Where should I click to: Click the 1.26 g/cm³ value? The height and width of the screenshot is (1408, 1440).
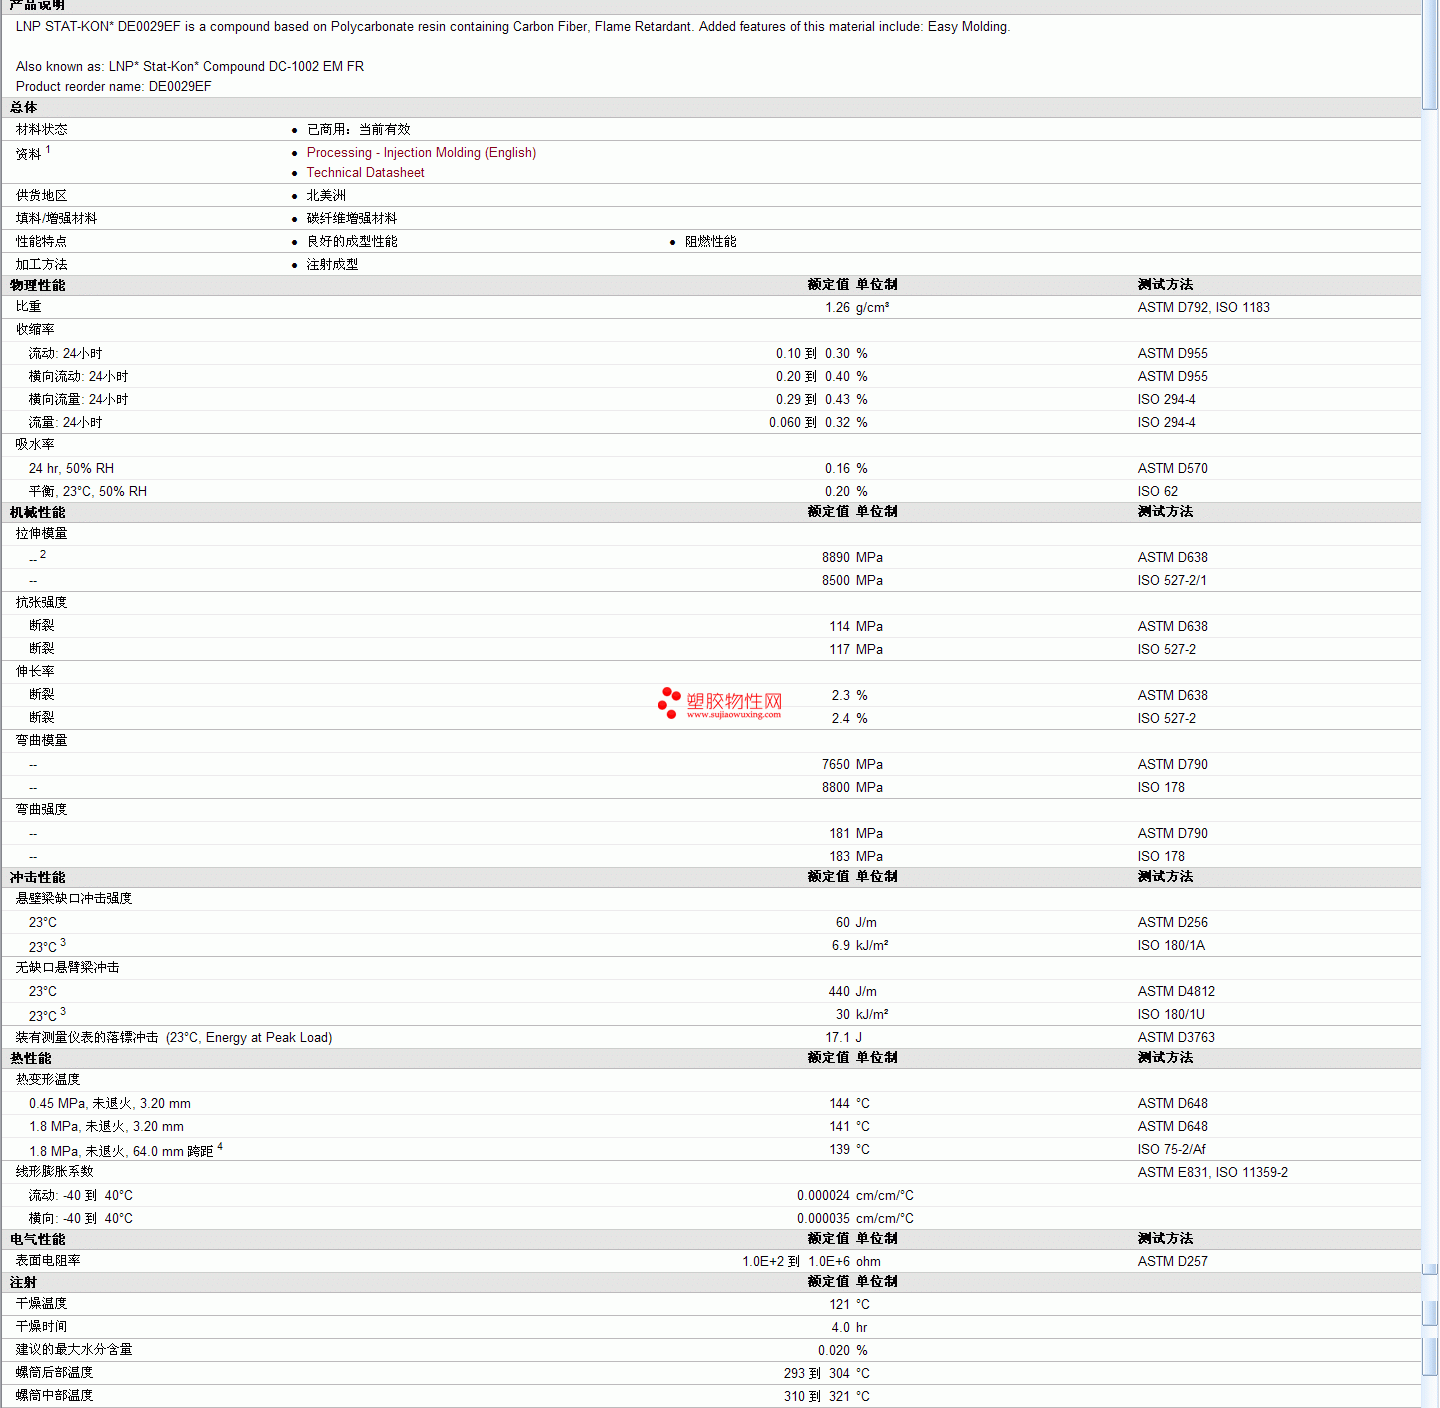(857, 308)
